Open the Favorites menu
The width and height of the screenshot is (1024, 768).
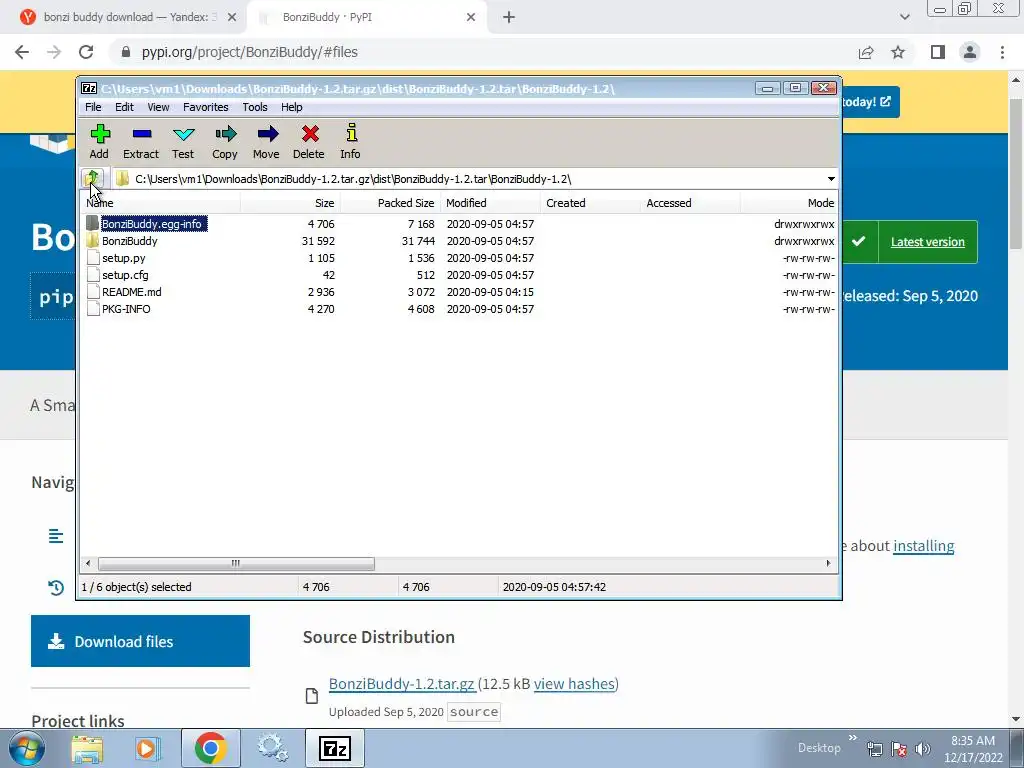[206, 107]
